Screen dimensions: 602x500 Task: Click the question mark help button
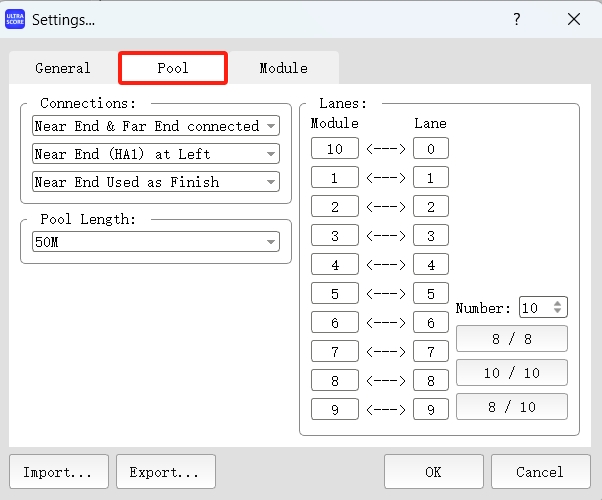517,19
